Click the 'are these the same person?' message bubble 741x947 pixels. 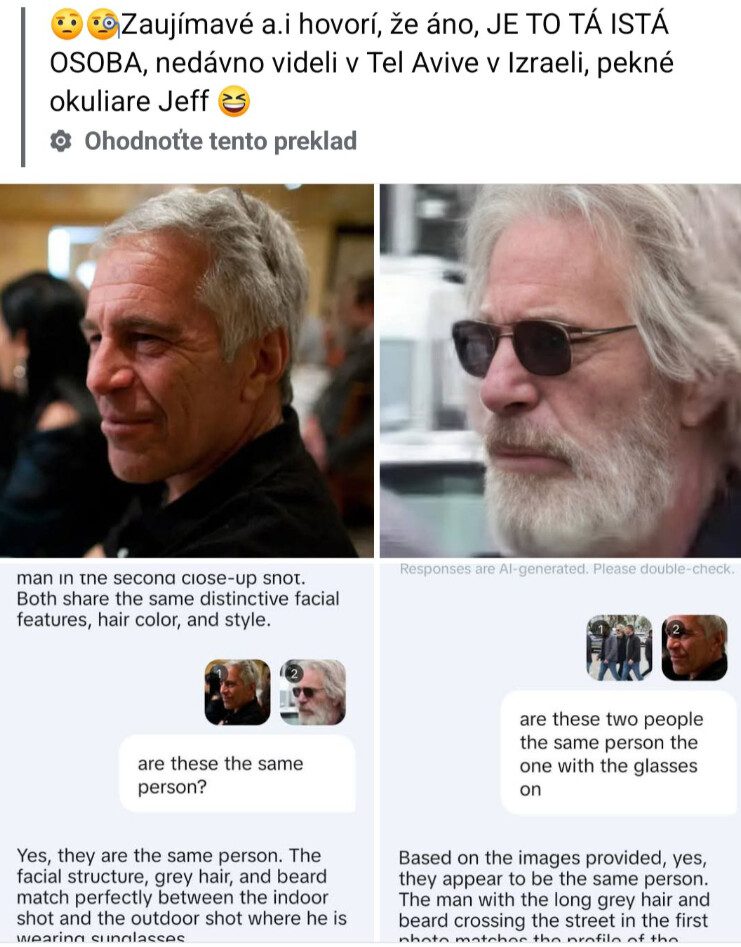click(x=237, y=774)
